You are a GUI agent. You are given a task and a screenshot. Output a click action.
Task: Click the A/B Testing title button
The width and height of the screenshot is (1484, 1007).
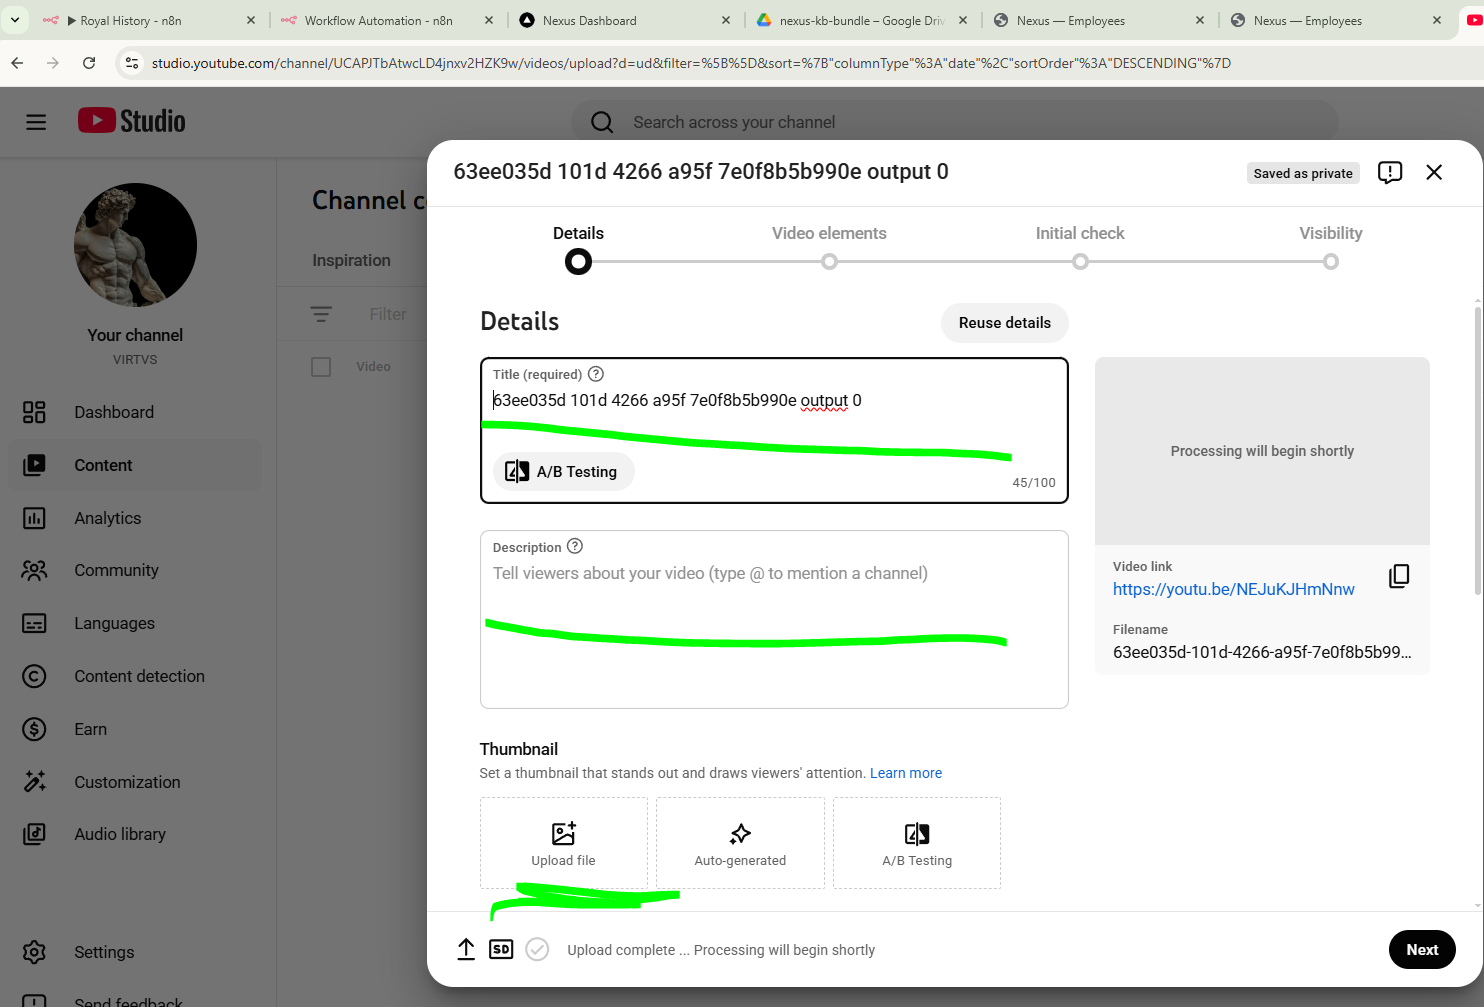point(563,471)
